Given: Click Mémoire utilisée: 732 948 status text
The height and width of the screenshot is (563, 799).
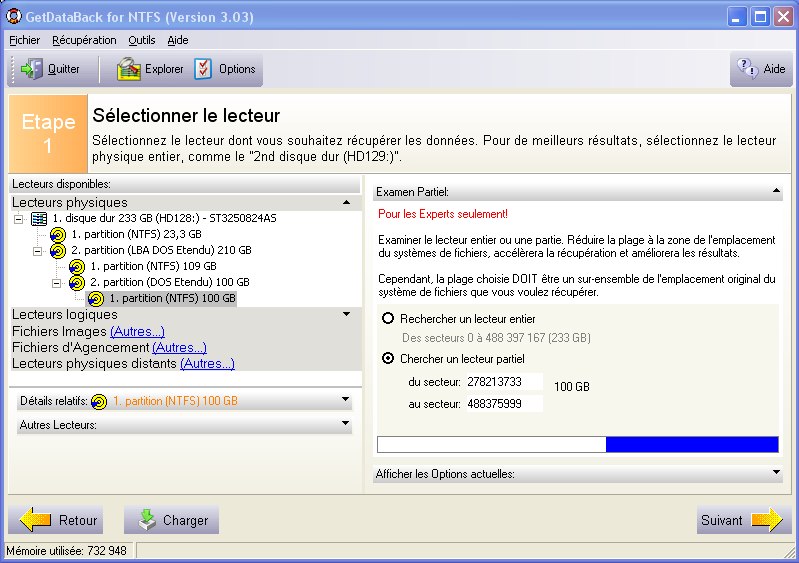Looking at the screenshot, I should coord(66,551).
